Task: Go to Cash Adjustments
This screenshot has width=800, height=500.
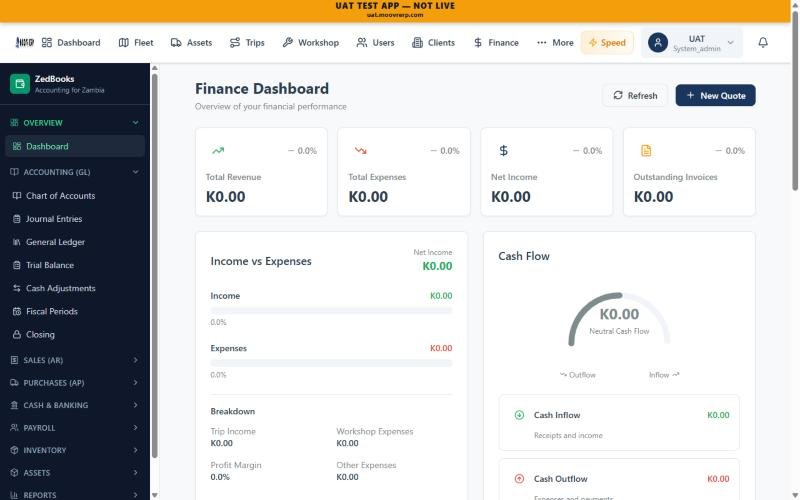Action: (x=74, y=288)
